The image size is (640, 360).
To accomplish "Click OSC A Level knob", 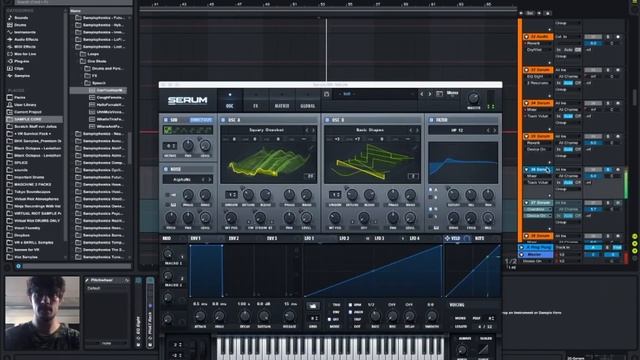I will coord(306,218).
